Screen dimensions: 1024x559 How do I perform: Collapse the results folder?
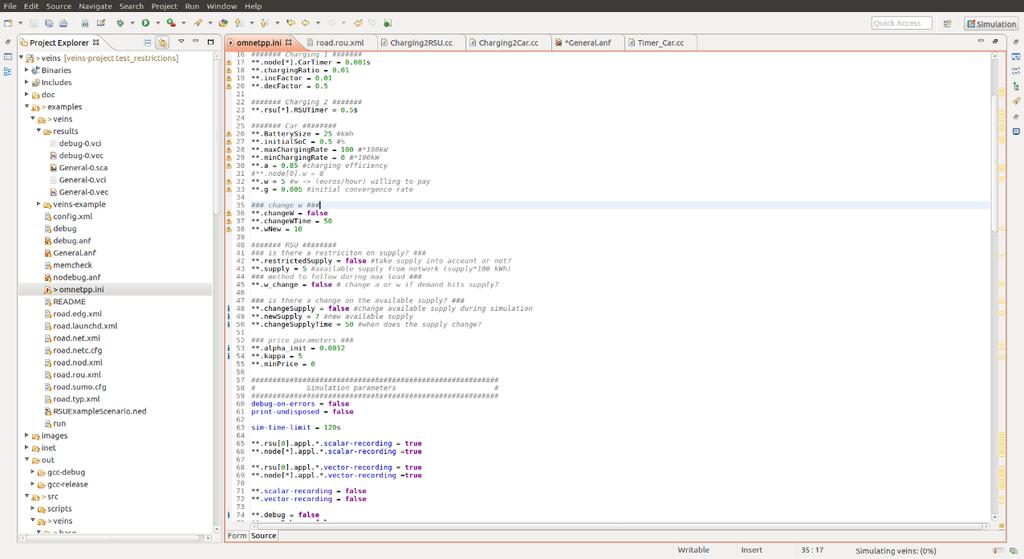[39, 131]
